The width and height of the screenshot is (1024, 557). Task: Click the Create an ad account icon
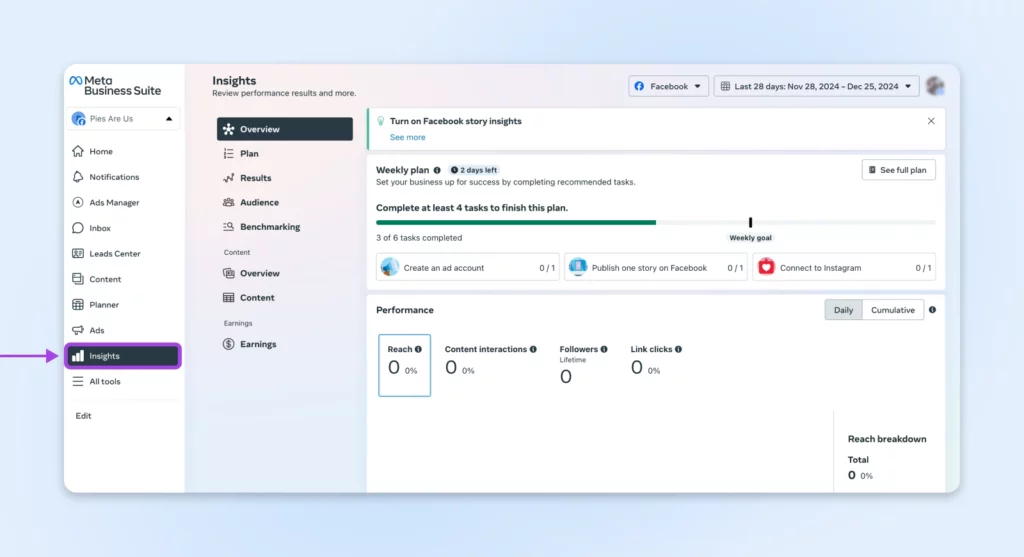[x=390, y=267]
